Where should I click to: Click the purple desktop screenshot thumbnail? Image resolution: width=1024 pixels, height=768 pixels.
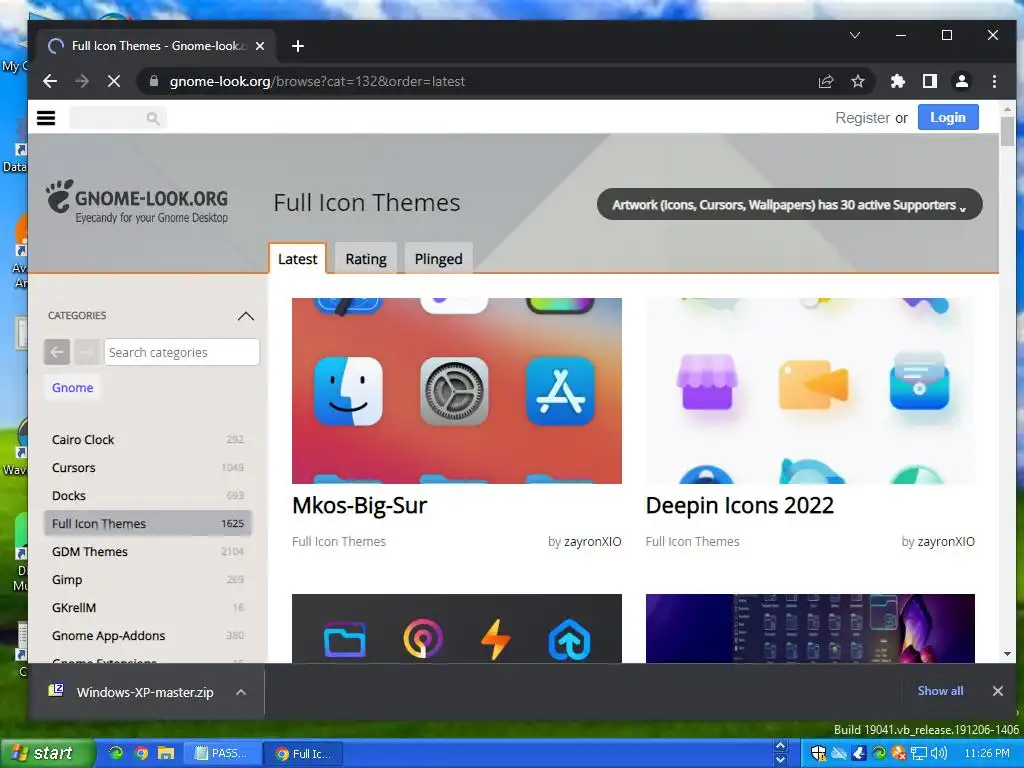coord(810,628)
